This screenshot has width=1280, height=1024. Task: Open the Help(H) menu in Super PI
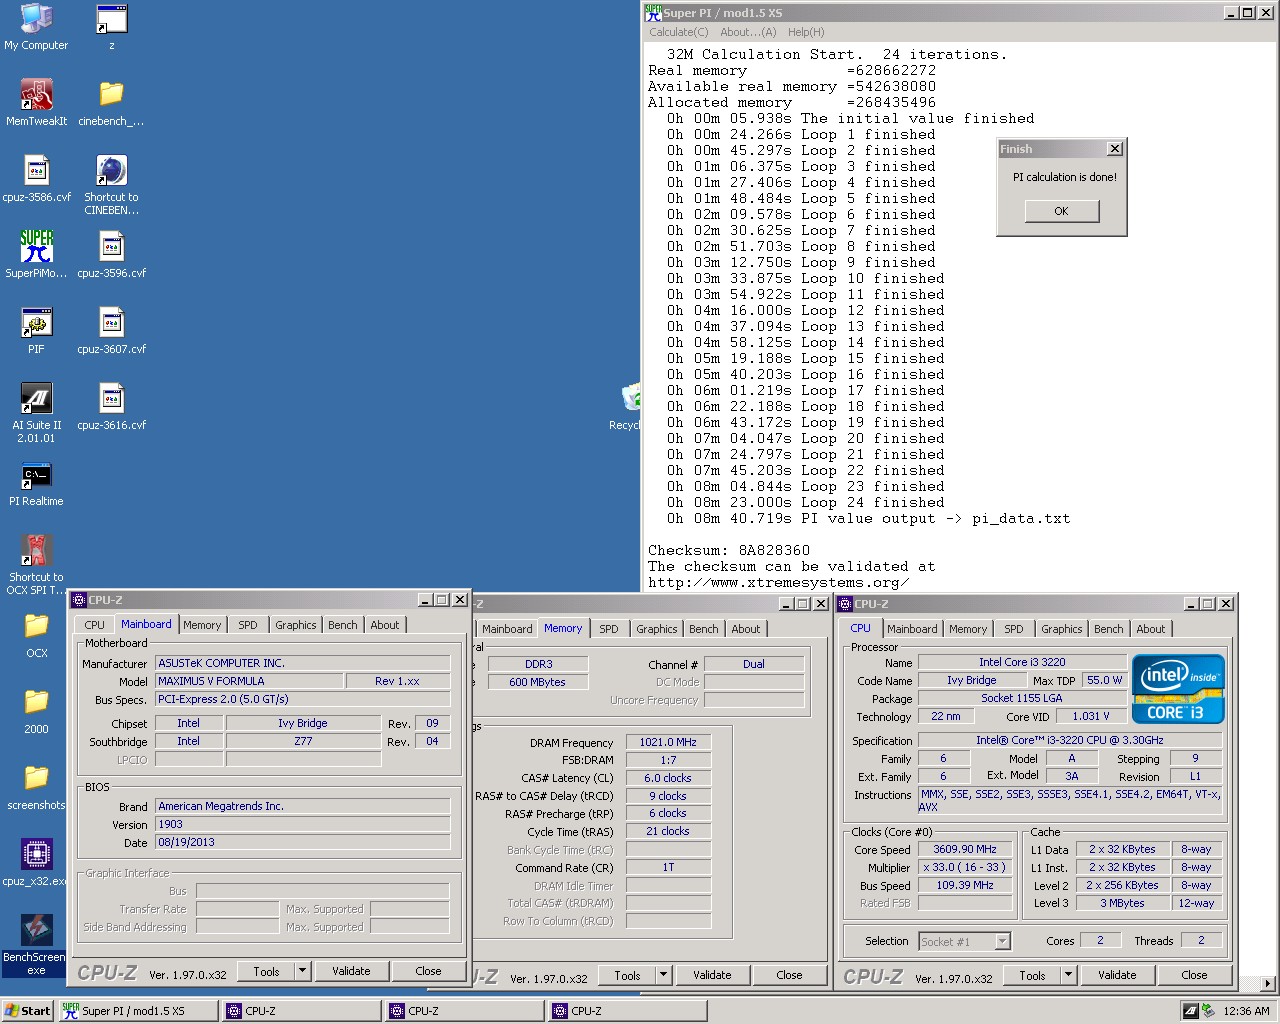(806, 32)
